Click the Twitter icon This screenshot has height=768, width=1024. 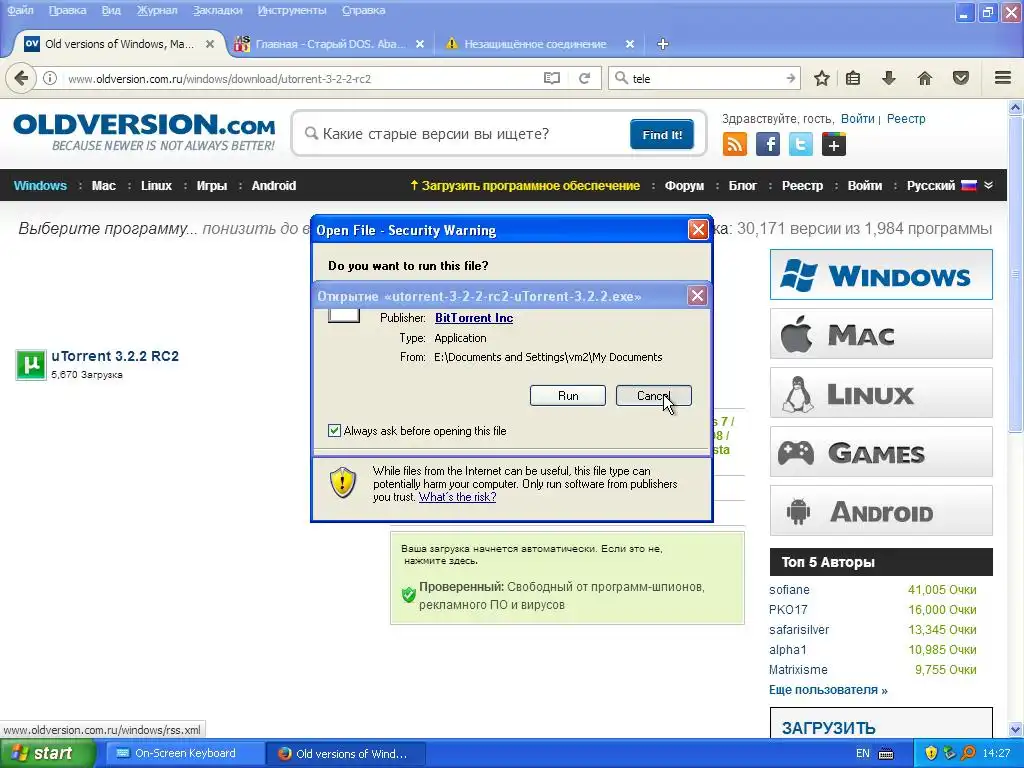click(801, 144)
